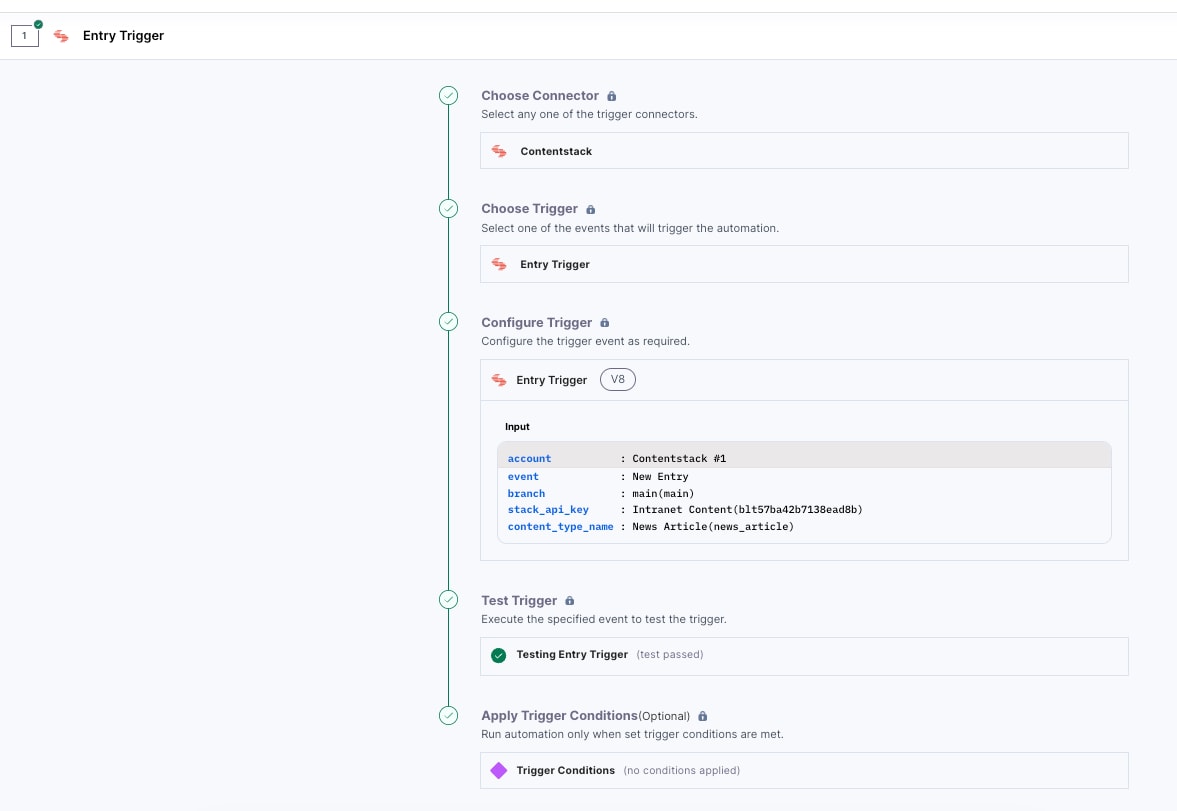The height and width of the screenshot is (811, 1177).
Task: Click the V8 version badge
Action: click(618, 380)
